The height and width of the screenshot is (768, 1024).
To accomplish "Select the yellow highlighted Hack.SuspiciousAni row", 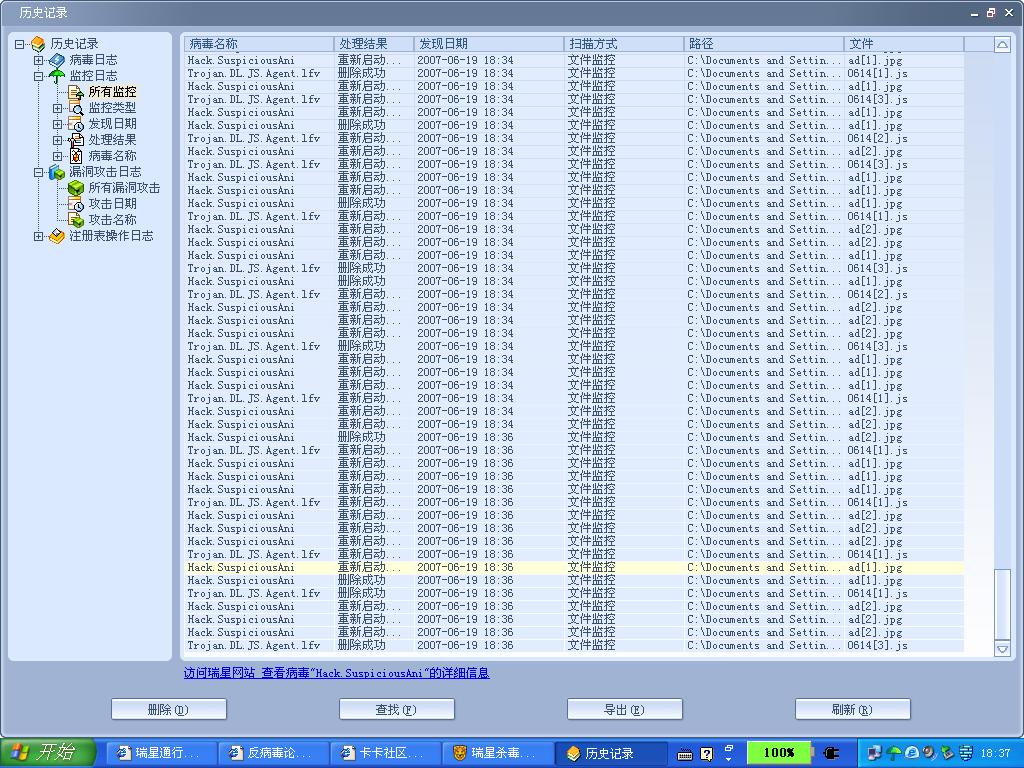I will (574, 568).
